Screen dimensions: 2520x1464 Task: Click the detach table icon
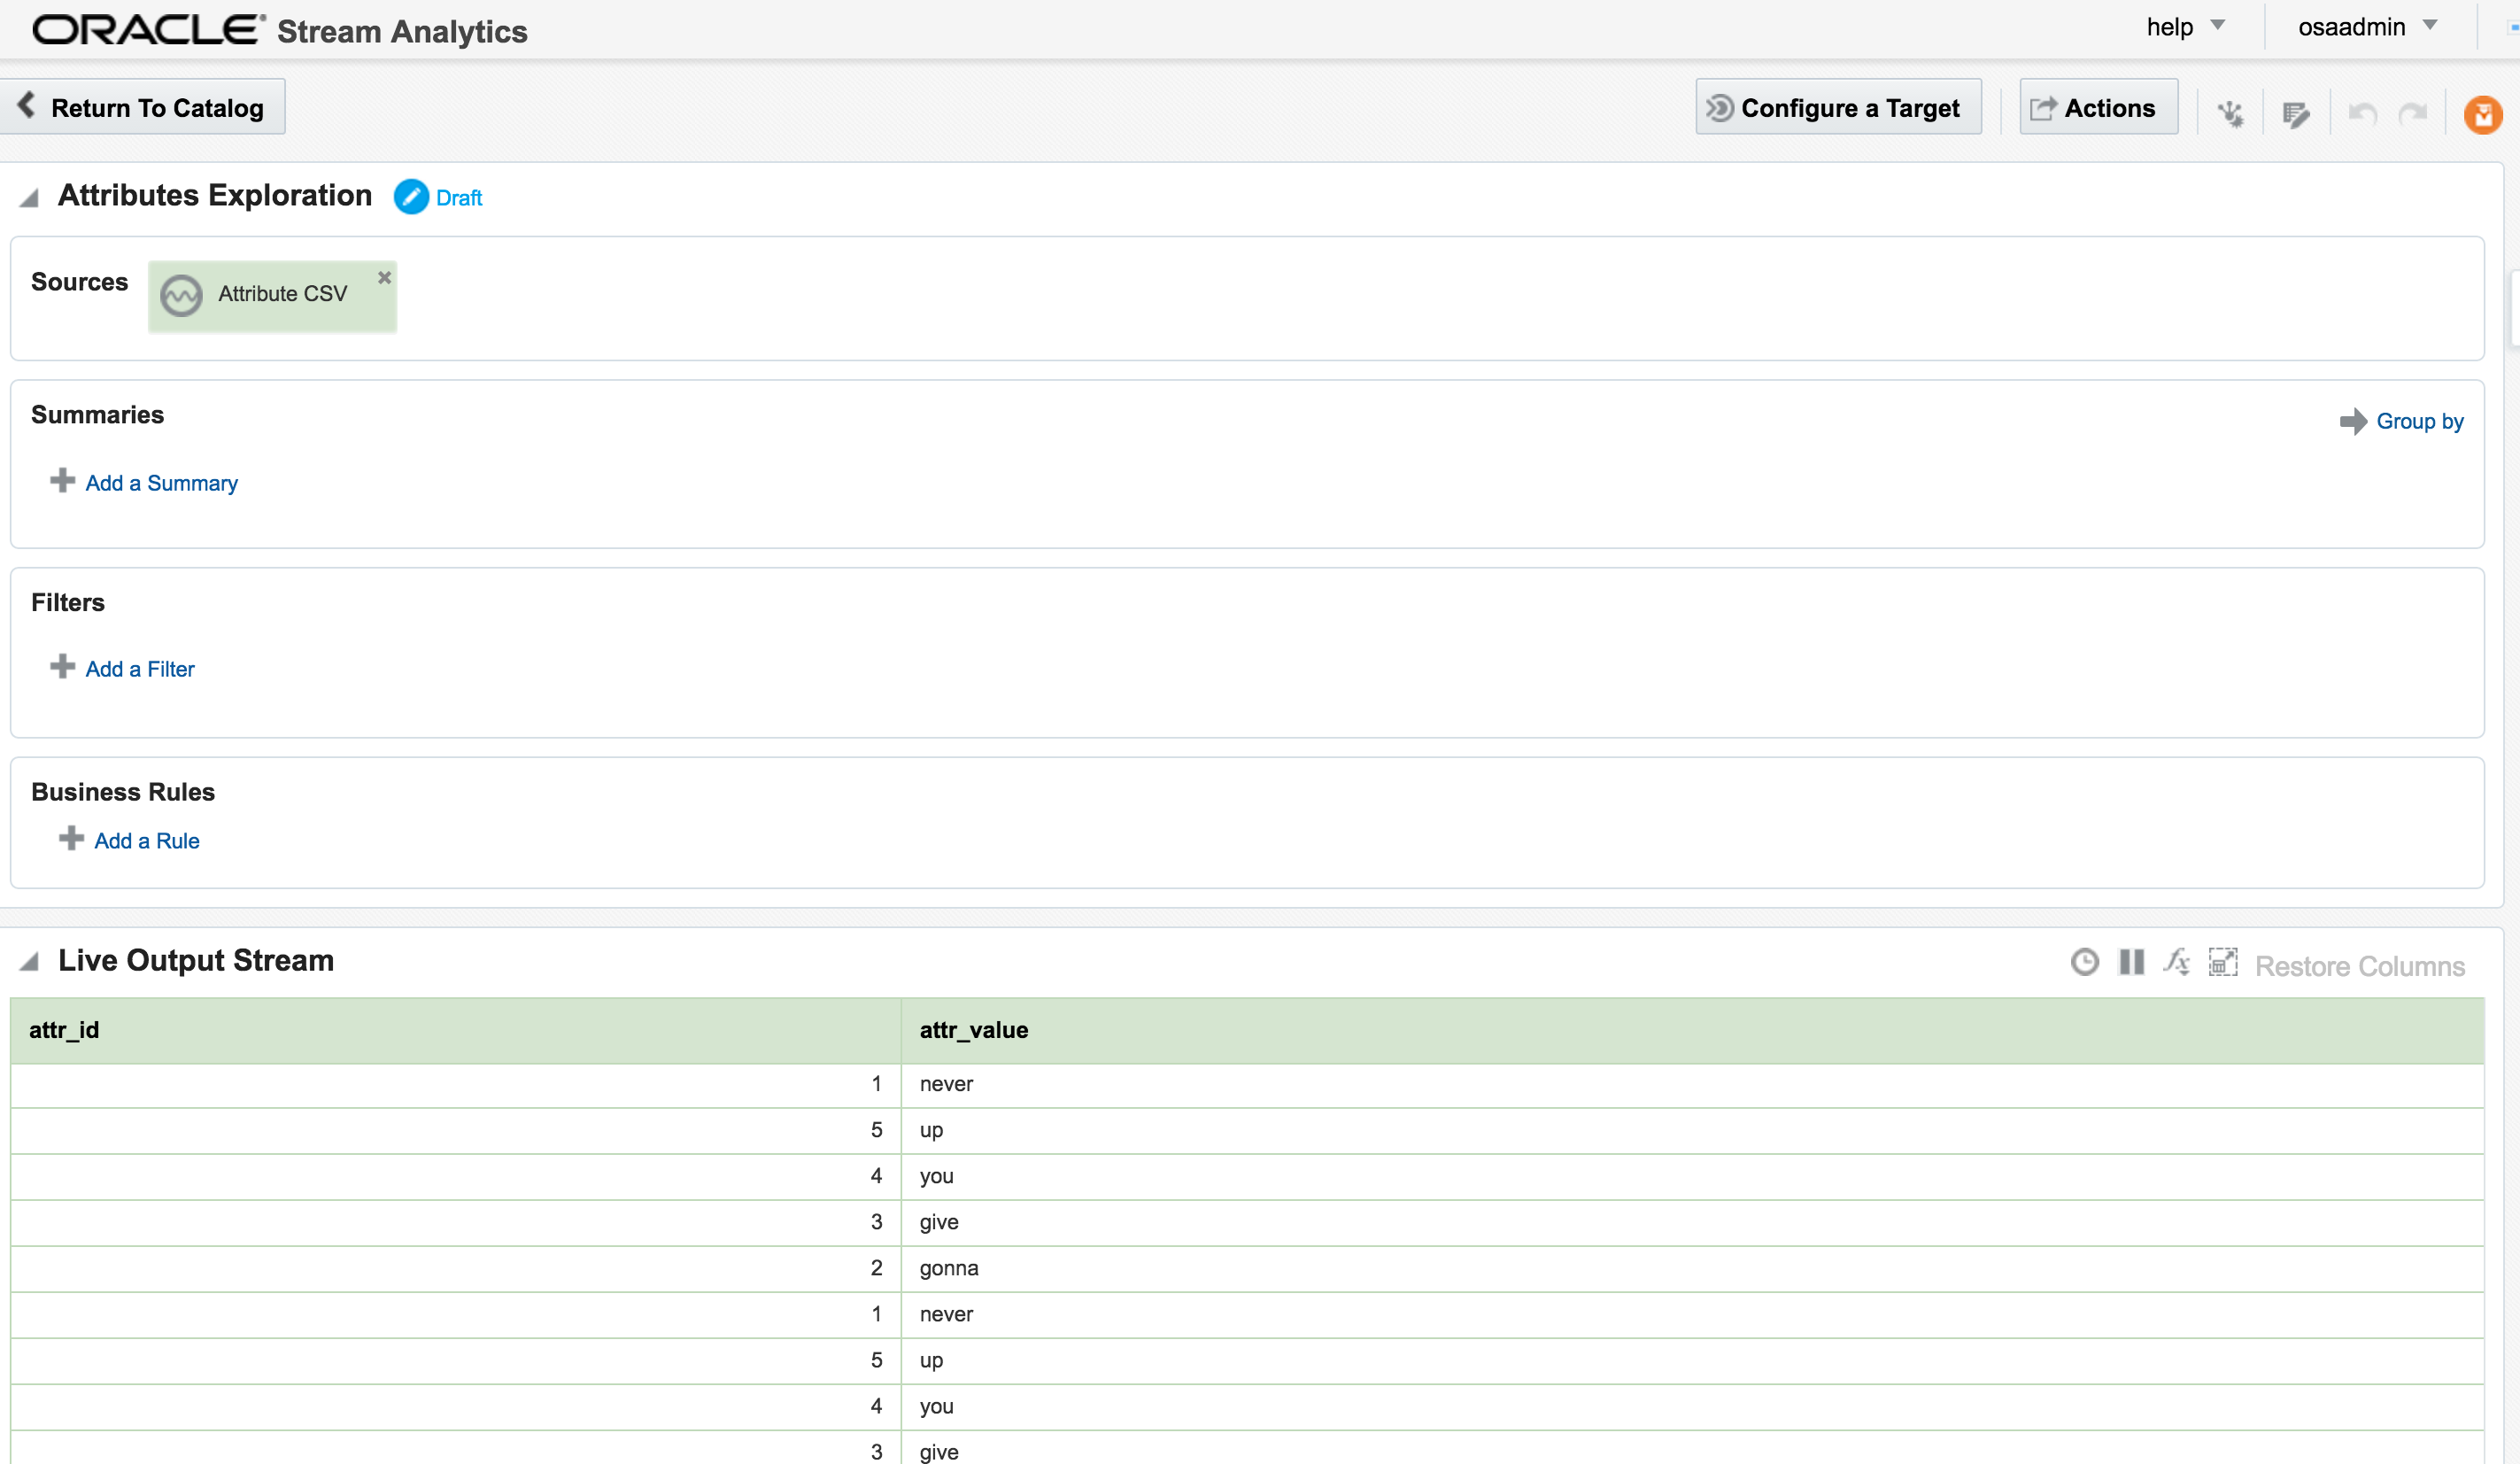tap(2222, 962)
